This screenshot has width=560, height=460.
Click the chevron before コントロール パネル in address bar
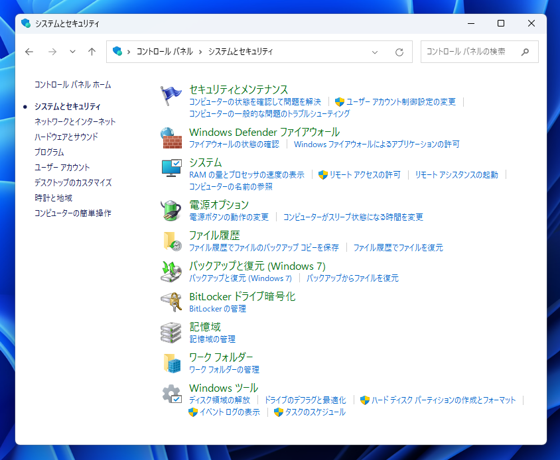tap(129, 52)
